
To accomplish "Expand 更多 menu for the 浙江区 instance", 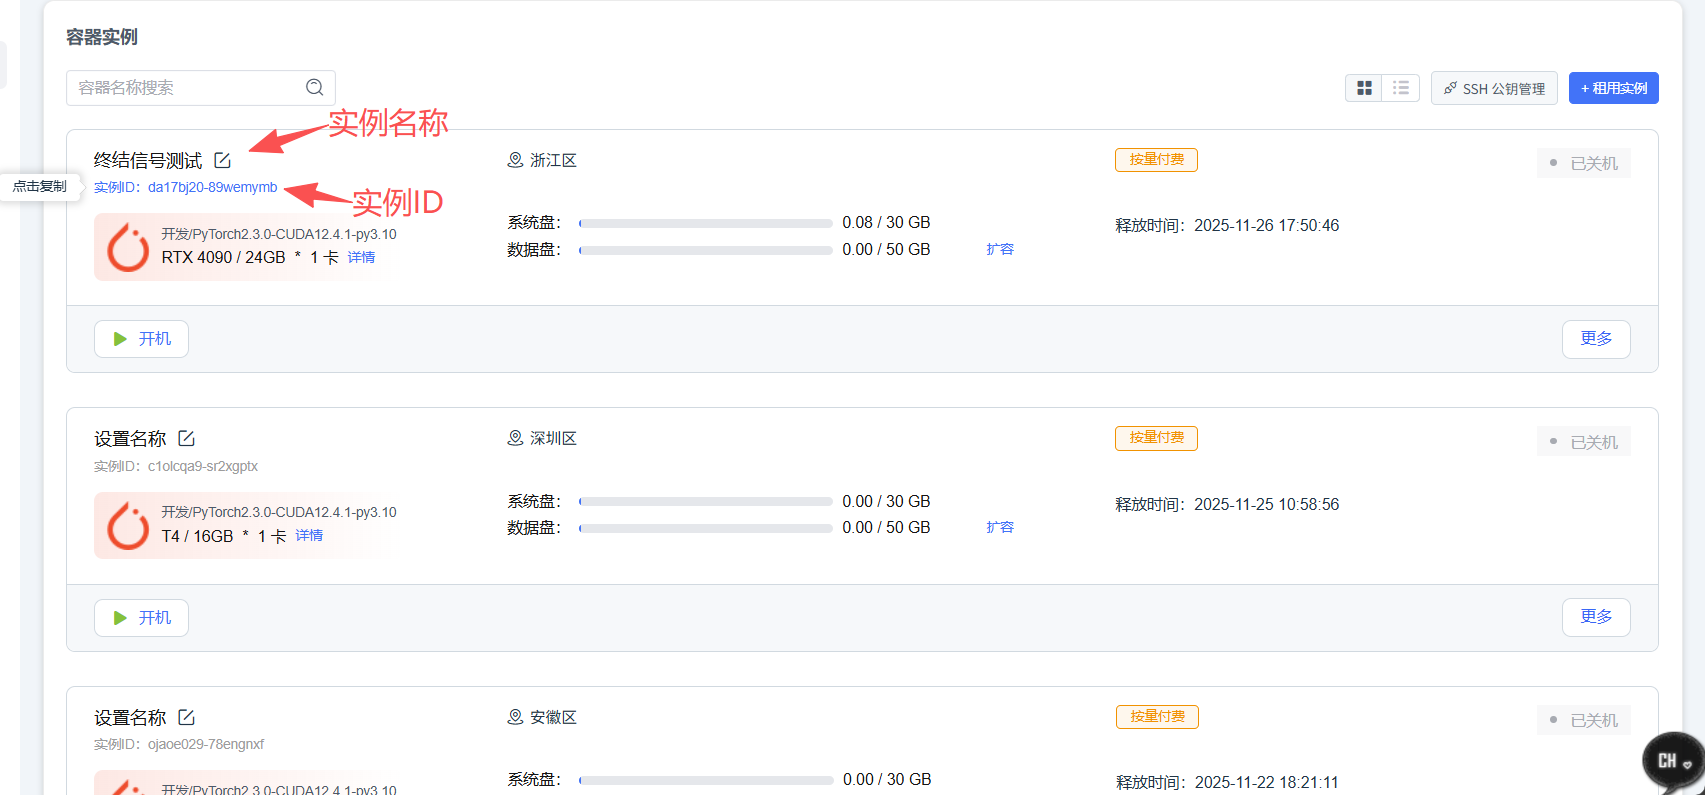I will 1595,339.
